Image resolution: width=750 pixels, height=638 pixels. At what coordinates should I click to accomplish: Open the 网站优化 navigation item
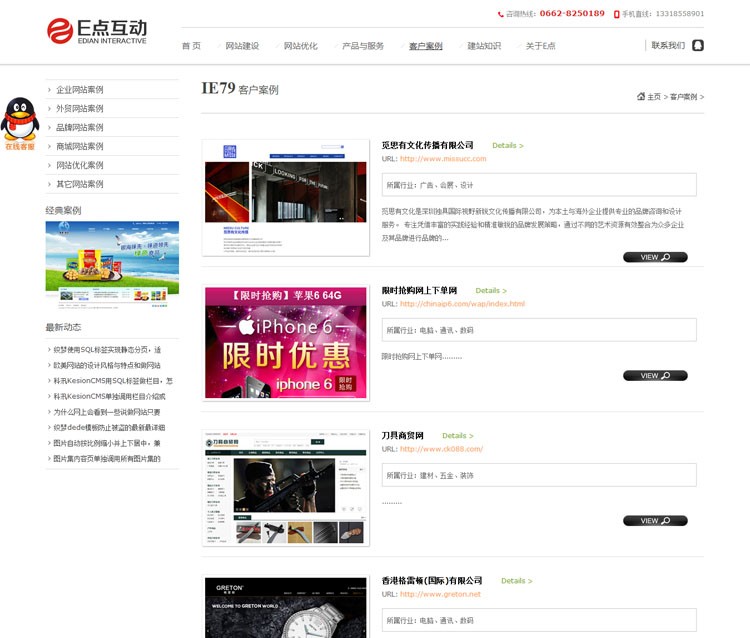[300, 46]
